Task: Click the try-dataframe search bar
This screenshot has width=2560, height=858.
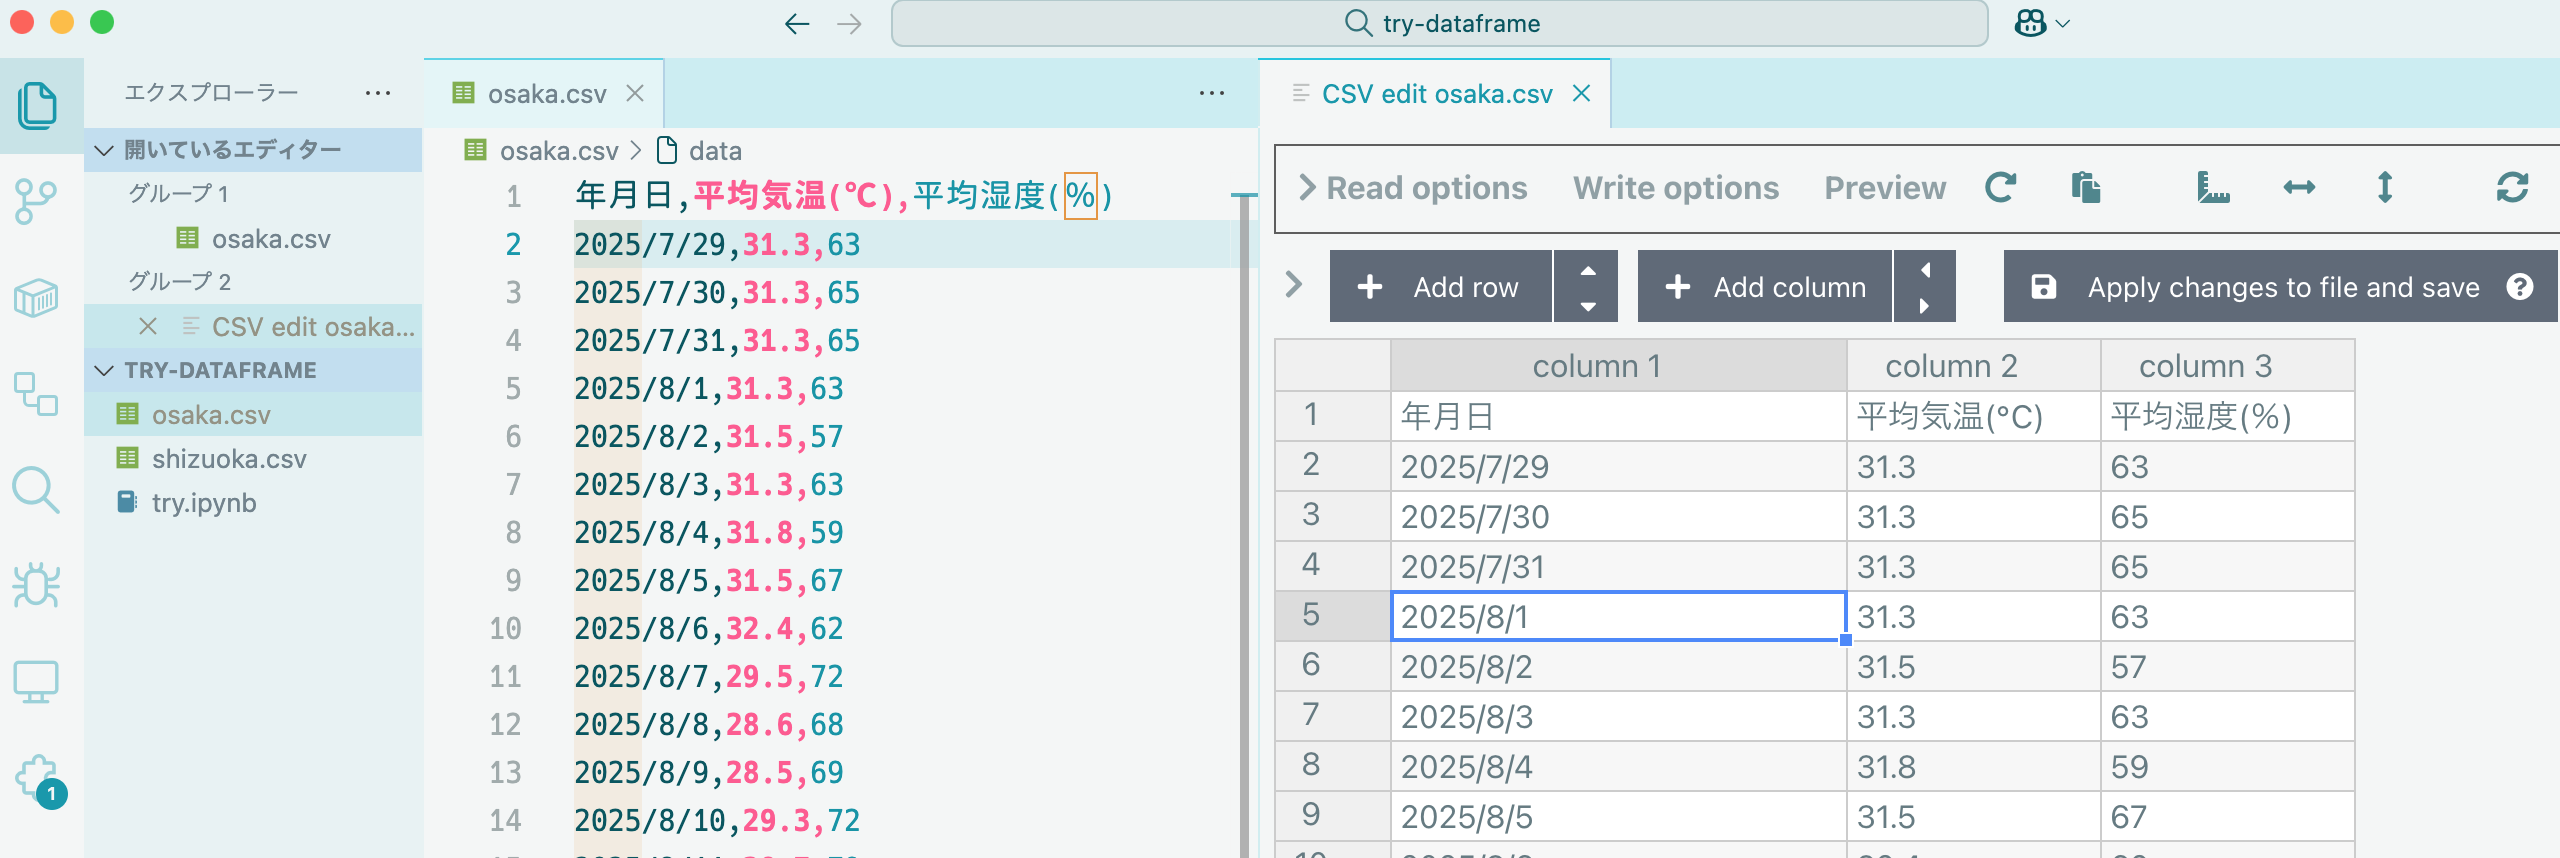Action: (1439, 23)
